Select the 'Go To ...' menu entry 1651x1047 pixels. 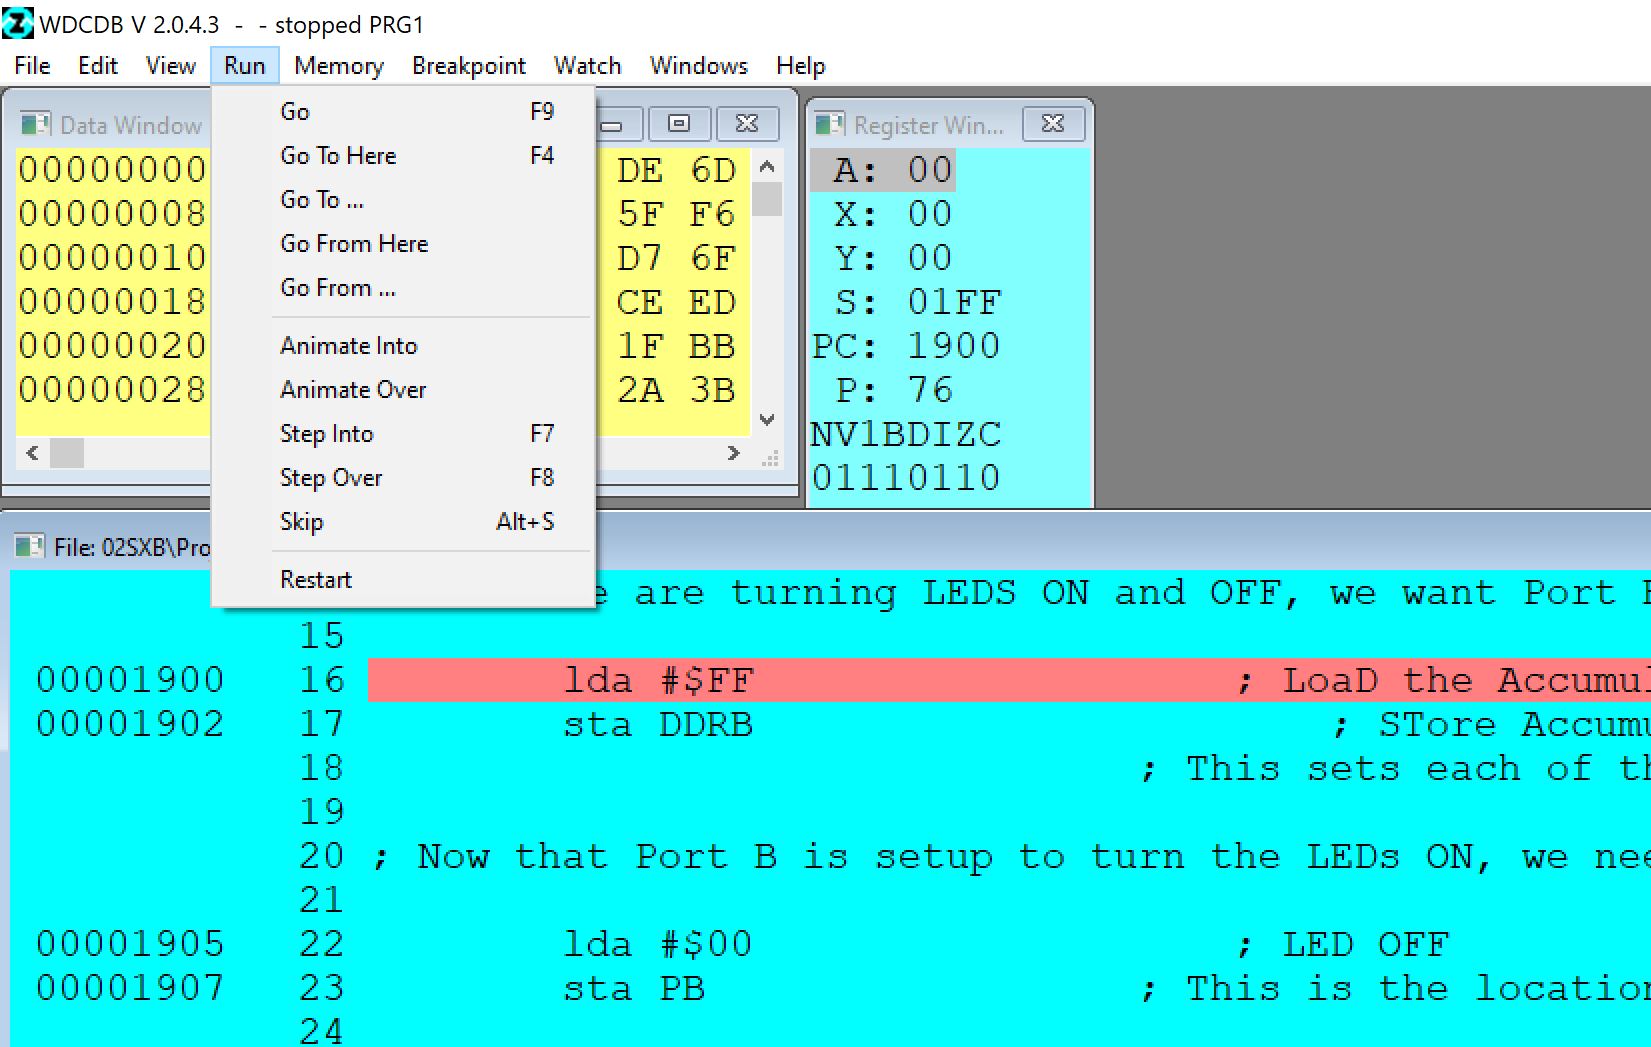pos(404,199)
